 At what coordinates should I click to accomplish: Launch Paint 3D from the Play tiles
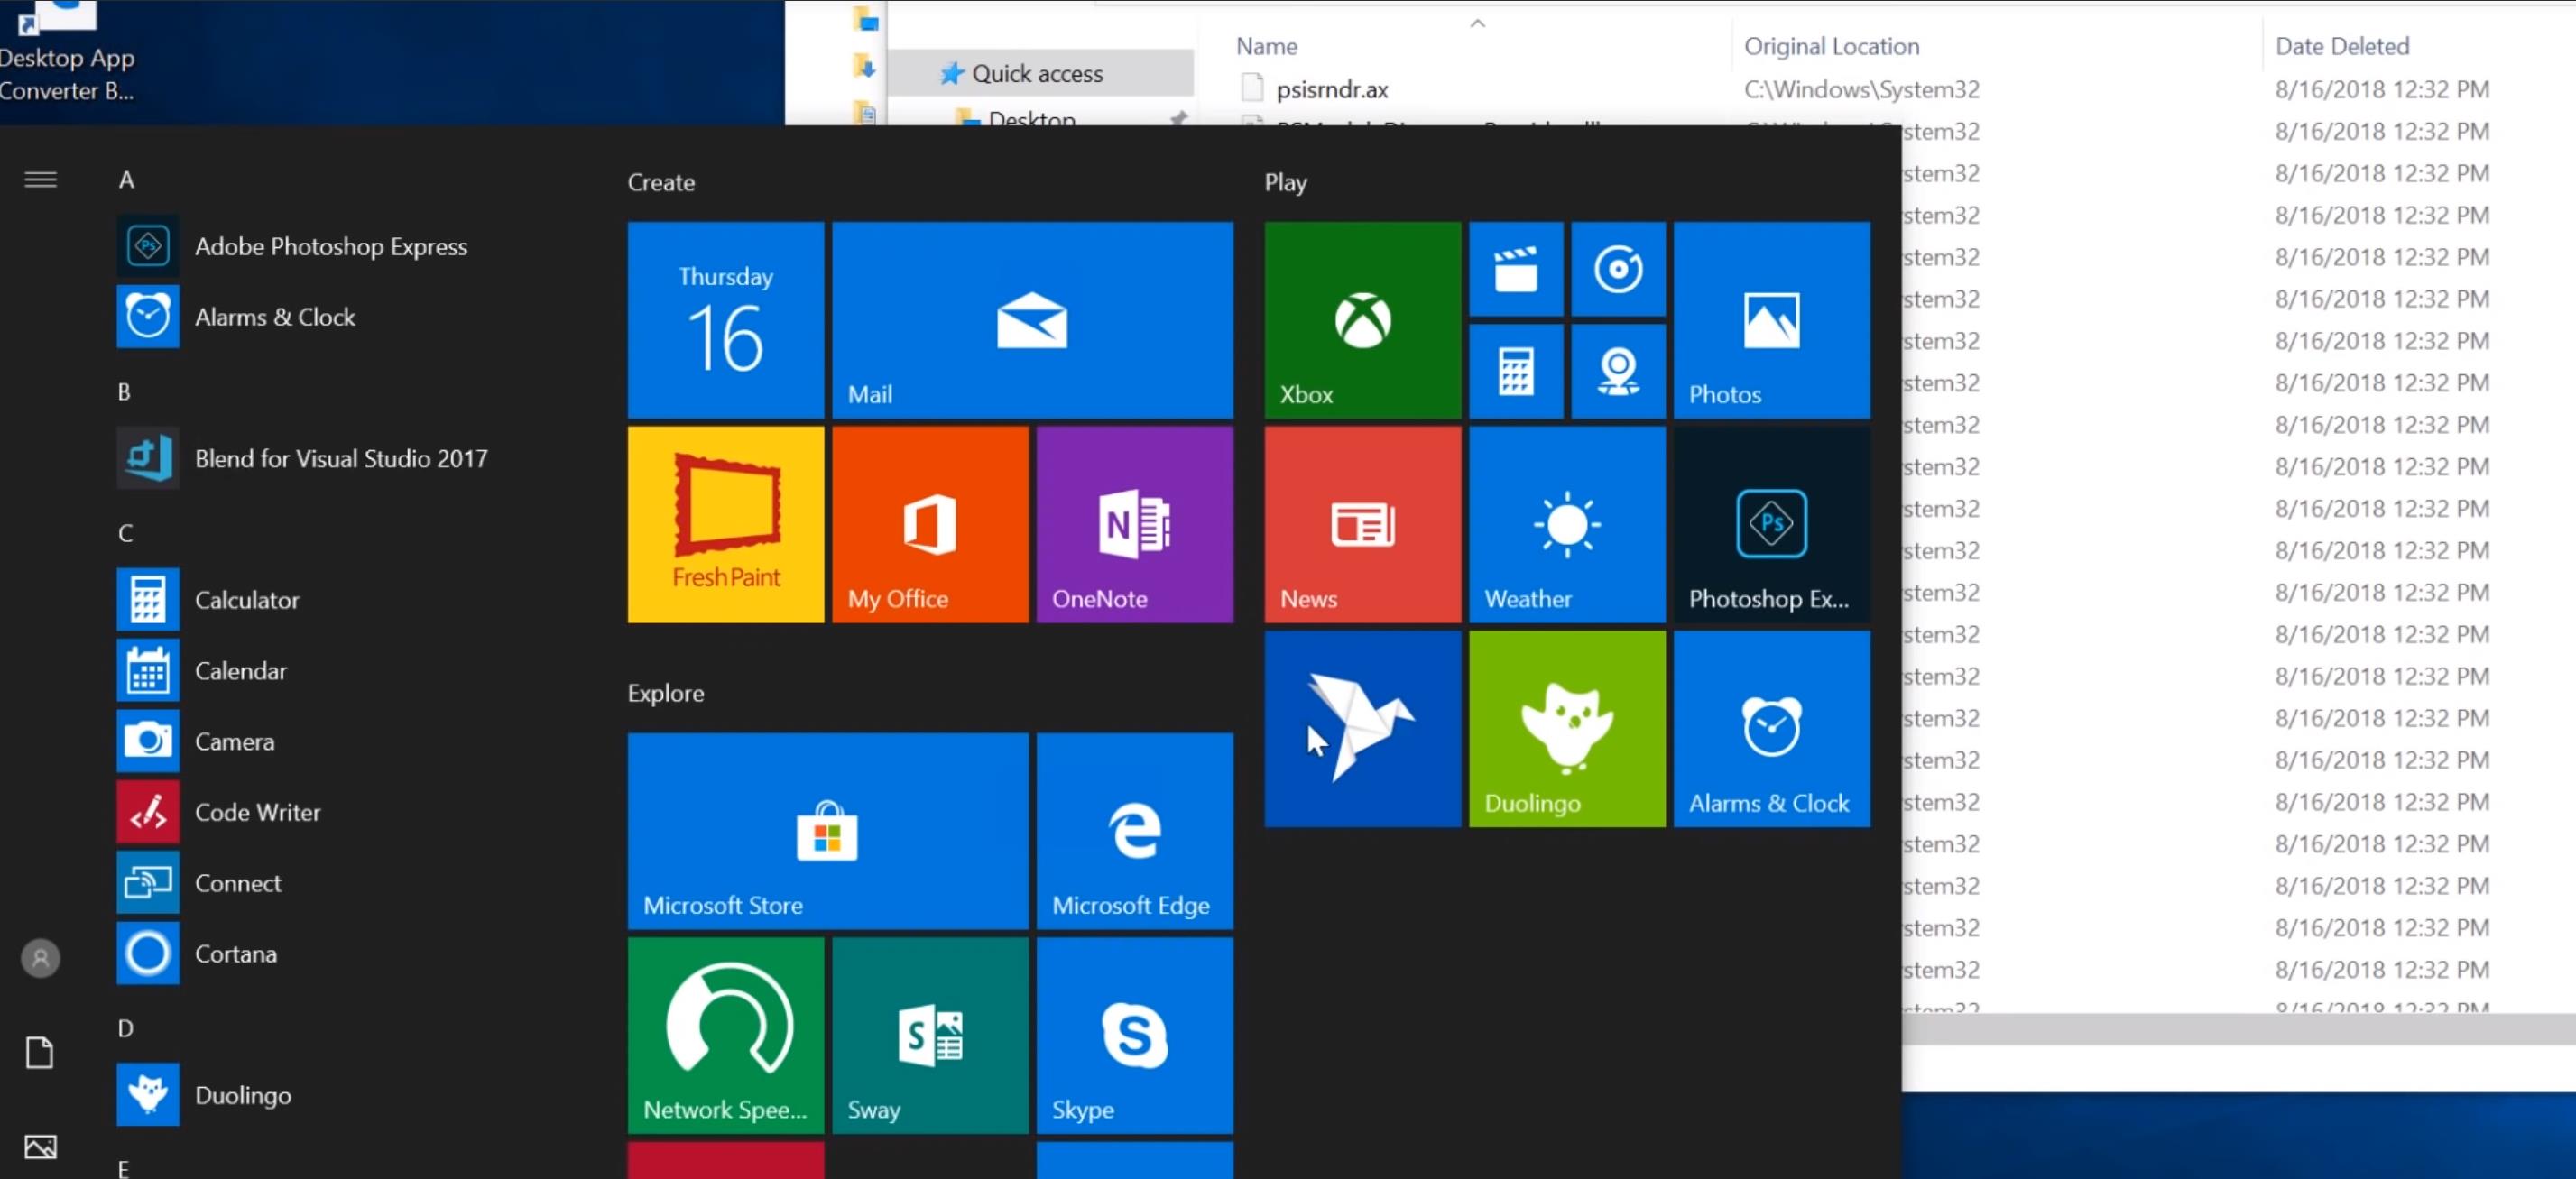pos(1362,729)
